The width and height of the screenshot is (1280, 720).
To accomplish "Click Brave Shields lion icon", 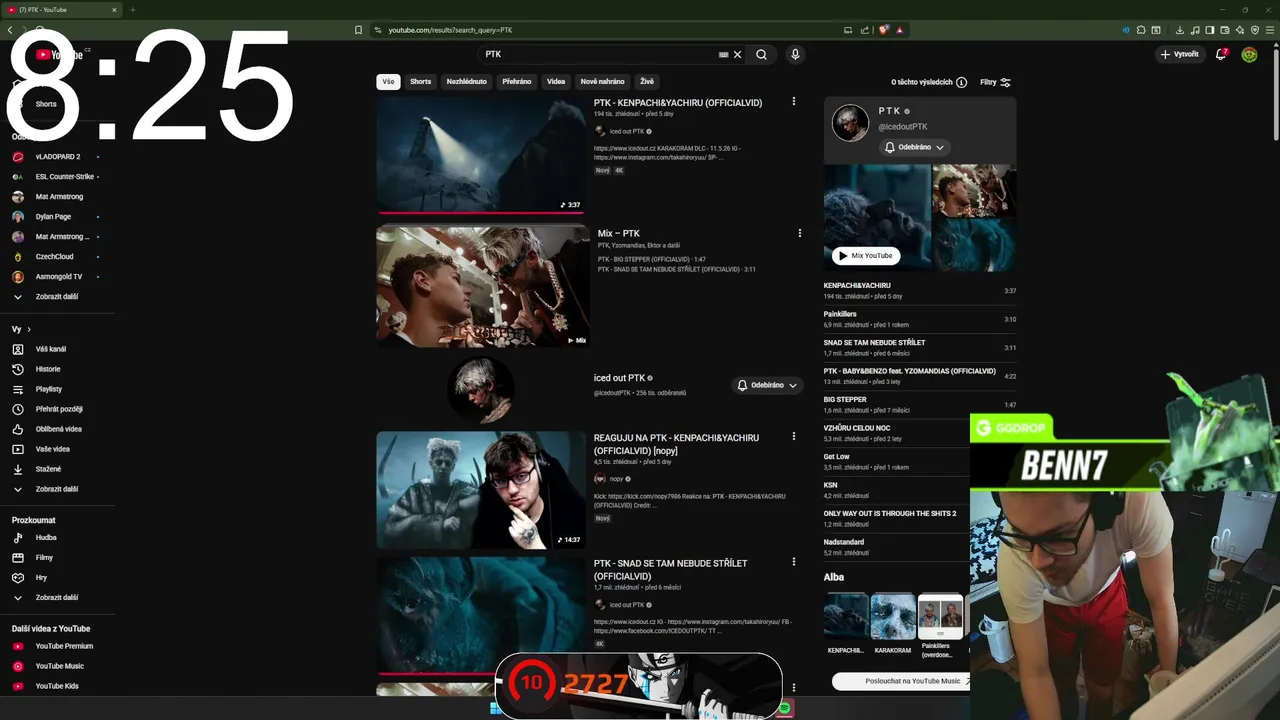I will (884, 30).
